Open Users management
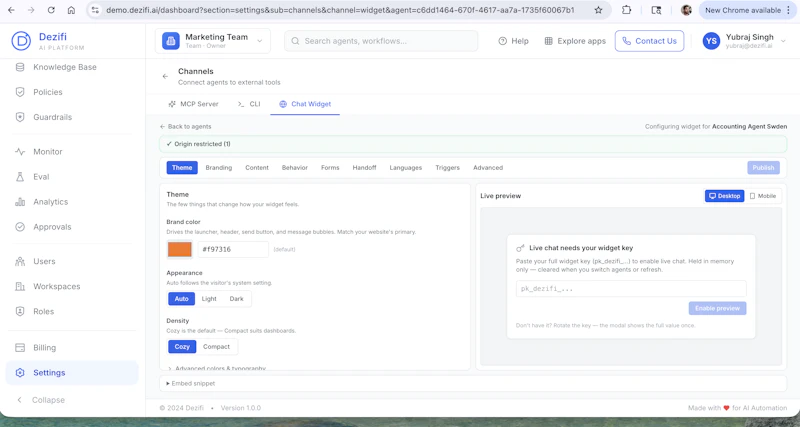 [x=44, y=261]
